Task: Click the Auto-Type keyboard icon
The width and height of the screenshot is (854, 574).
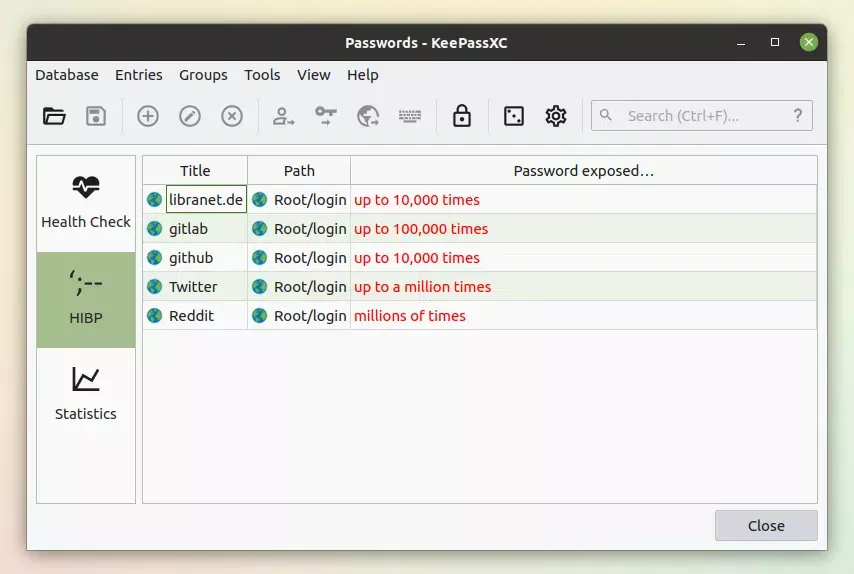Action: [x=410, y=116]
